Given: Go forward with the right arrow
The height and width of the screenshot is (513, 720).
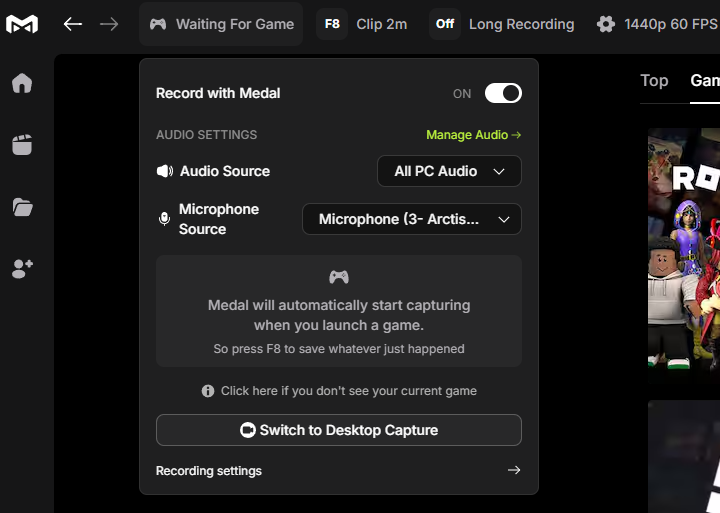Looking at the screenshot, I should pos(109,24).
